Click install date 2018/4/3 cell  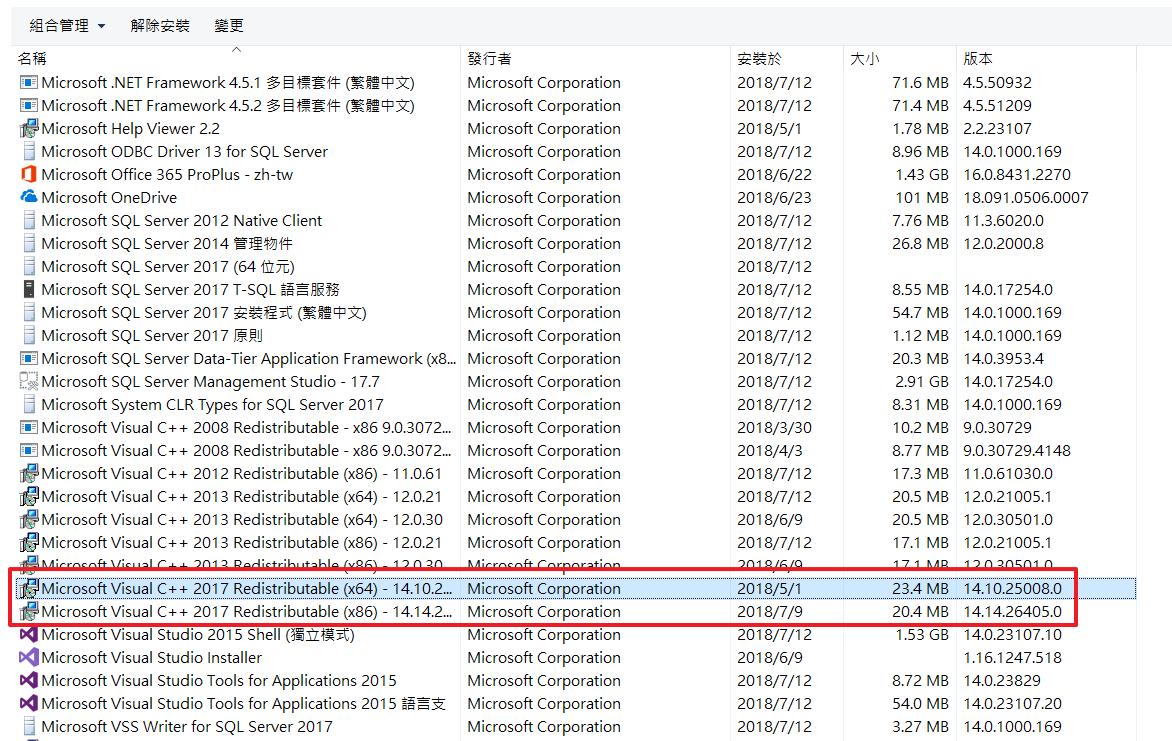pos(770,451)
